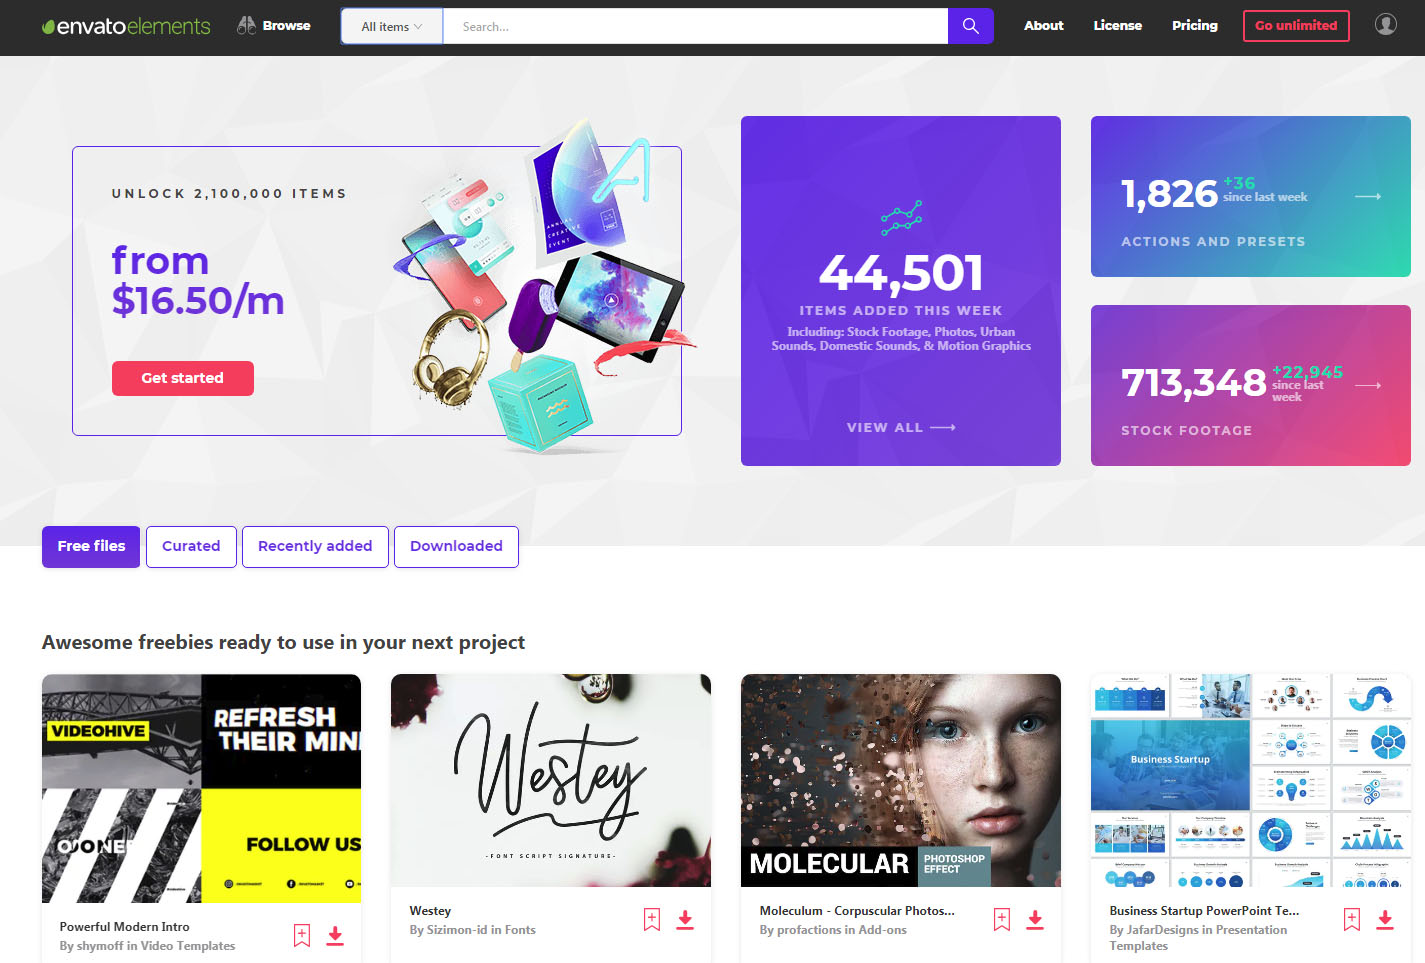Image resolution: width=1425 pixels, height=963 pixels.
Task: Open the Stock Footage card arrow
Action: 1368,386
